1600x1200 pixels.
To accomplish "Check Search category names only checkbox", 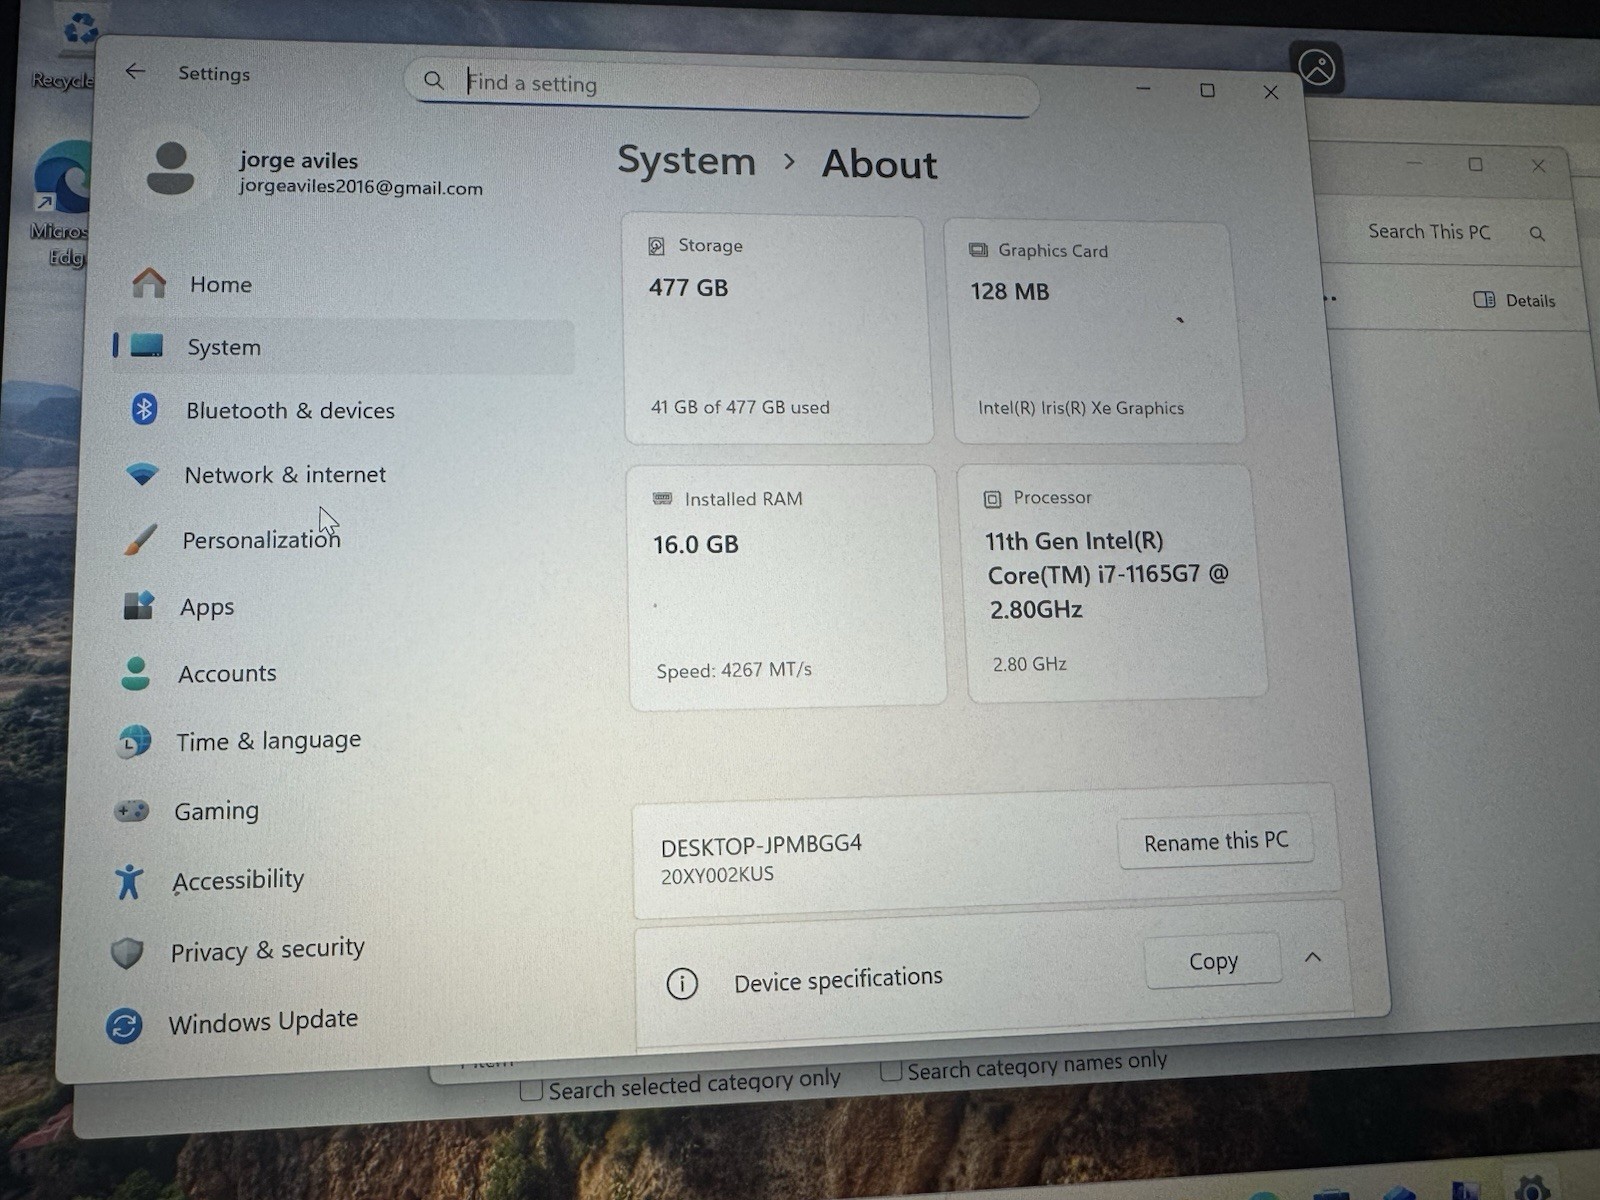I will coord(890,1071).
